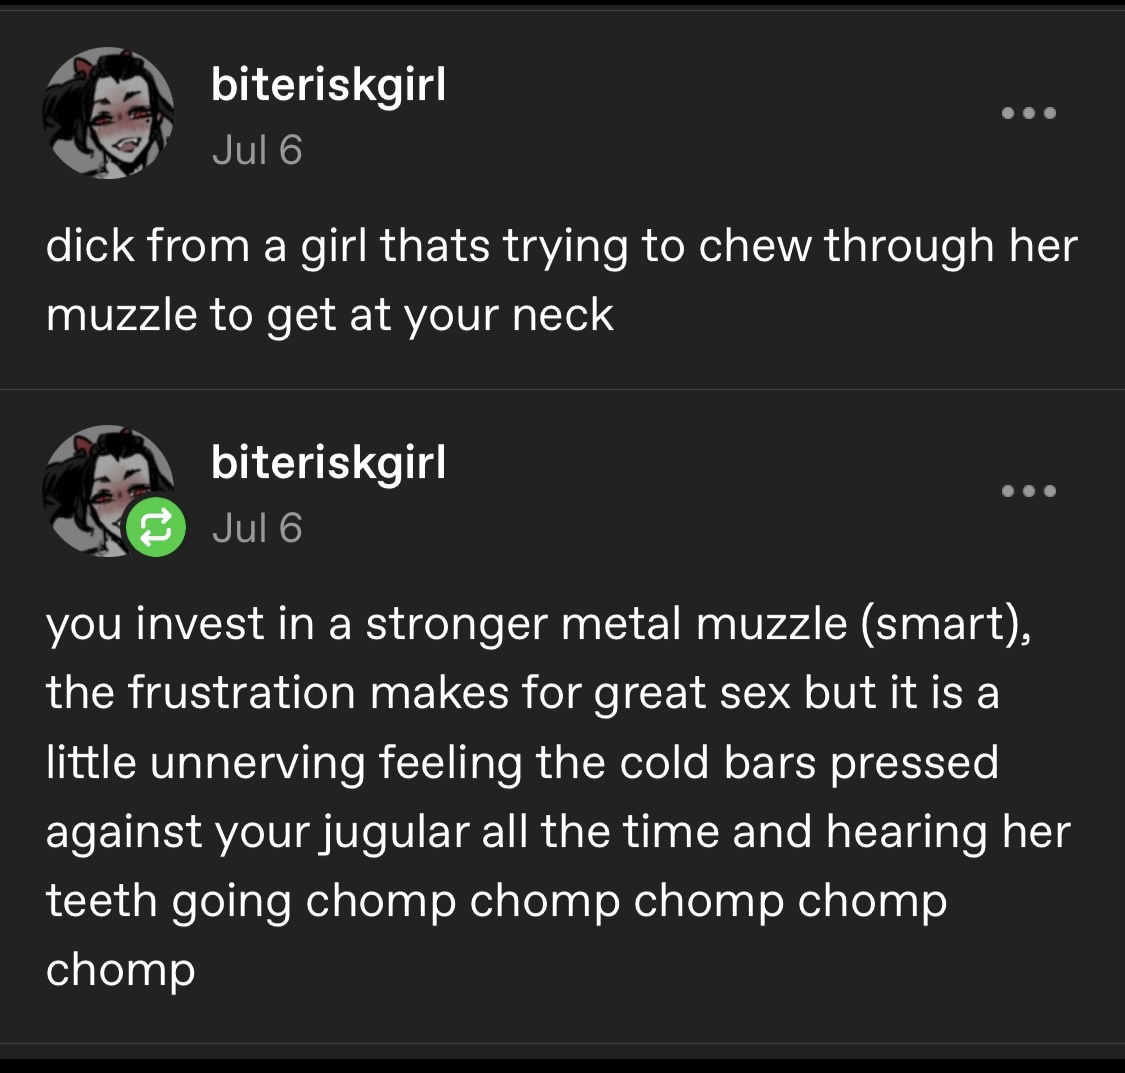Tap the avatar on the reblogged post
1125x1073 pixels.
tap(108, 491)
